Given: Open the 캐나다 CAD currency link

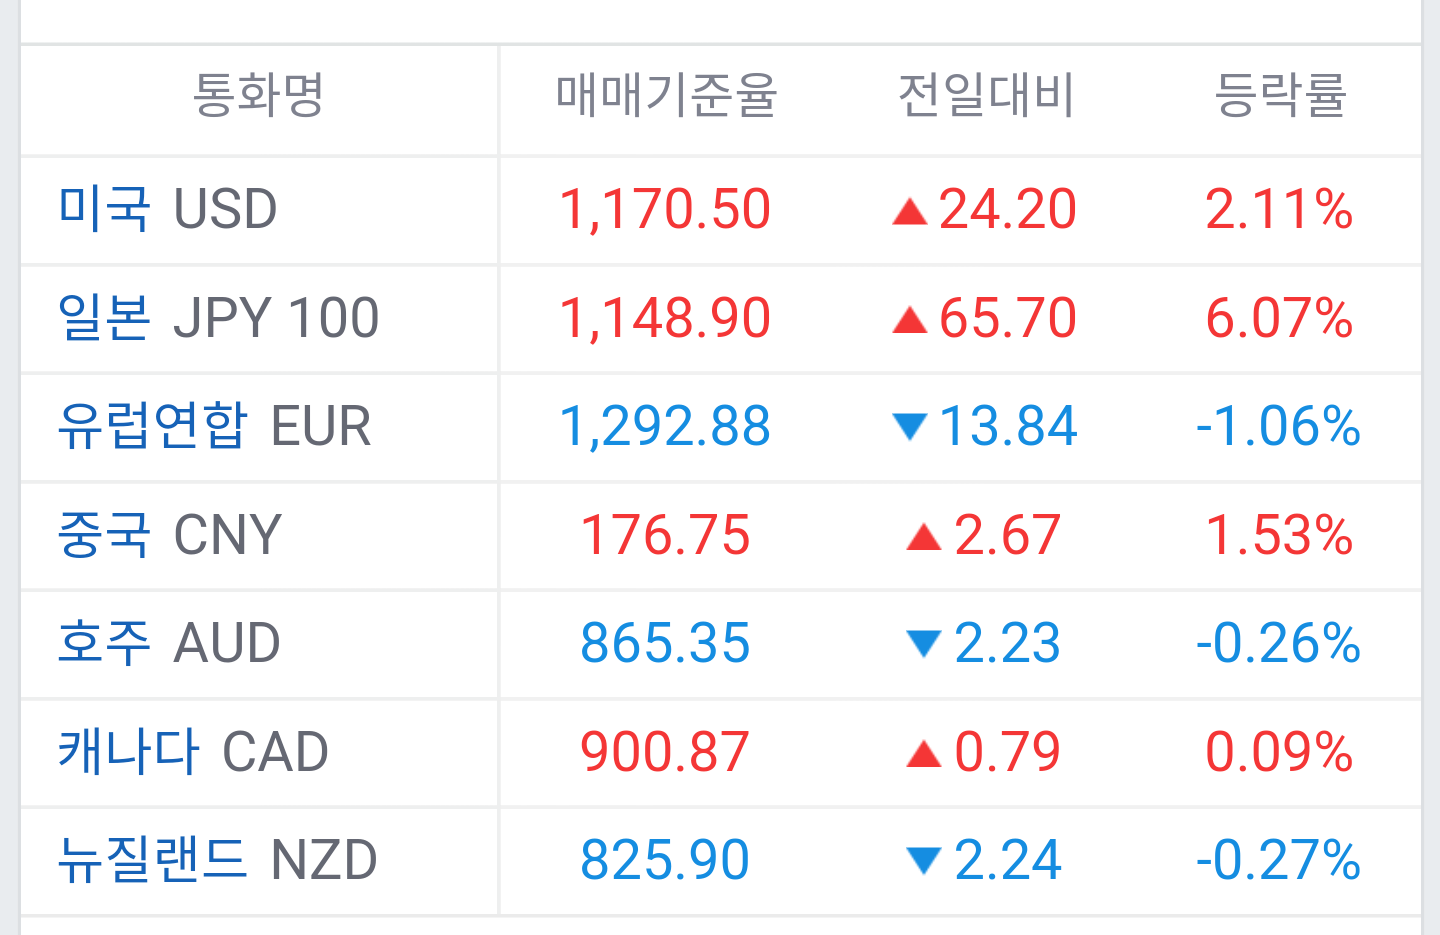Looking at the screenshot, I should coord(193,751).
